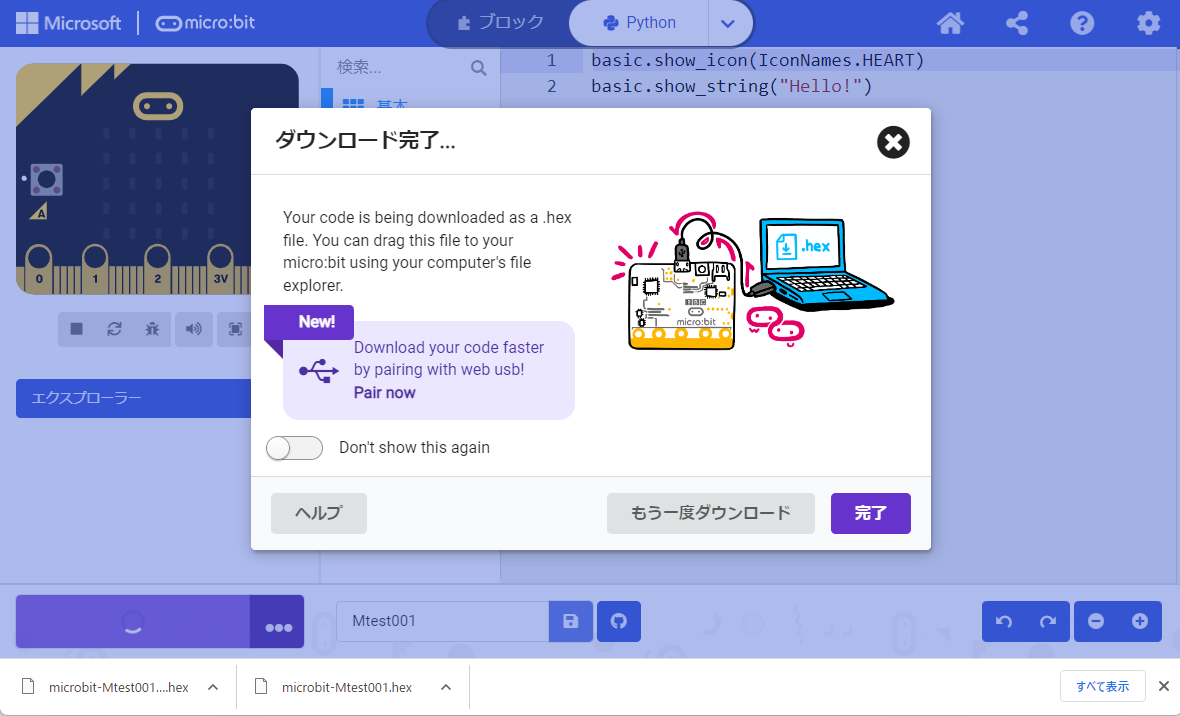Screen dimensions: 1180x716
Task: Click the Microsoft logo
Action: tap(68, 23)
